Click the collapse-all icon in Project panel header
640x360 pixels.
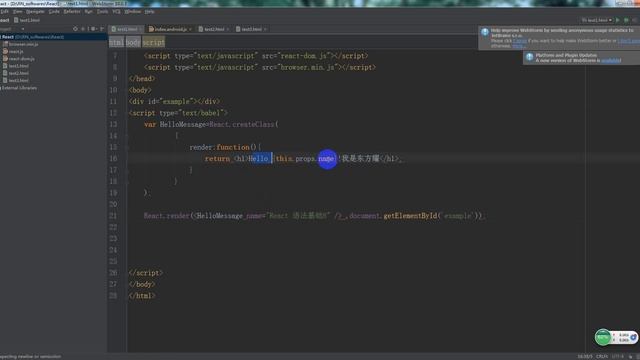83,29
